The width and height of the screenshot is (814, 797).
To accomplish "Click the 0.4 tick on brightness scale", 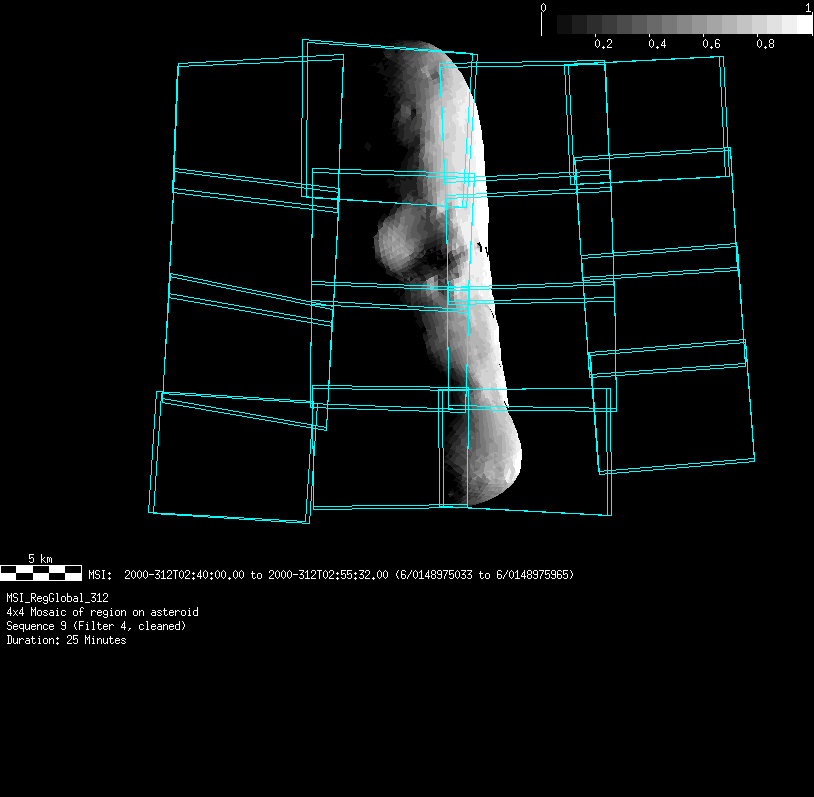I will click(657, 45).
